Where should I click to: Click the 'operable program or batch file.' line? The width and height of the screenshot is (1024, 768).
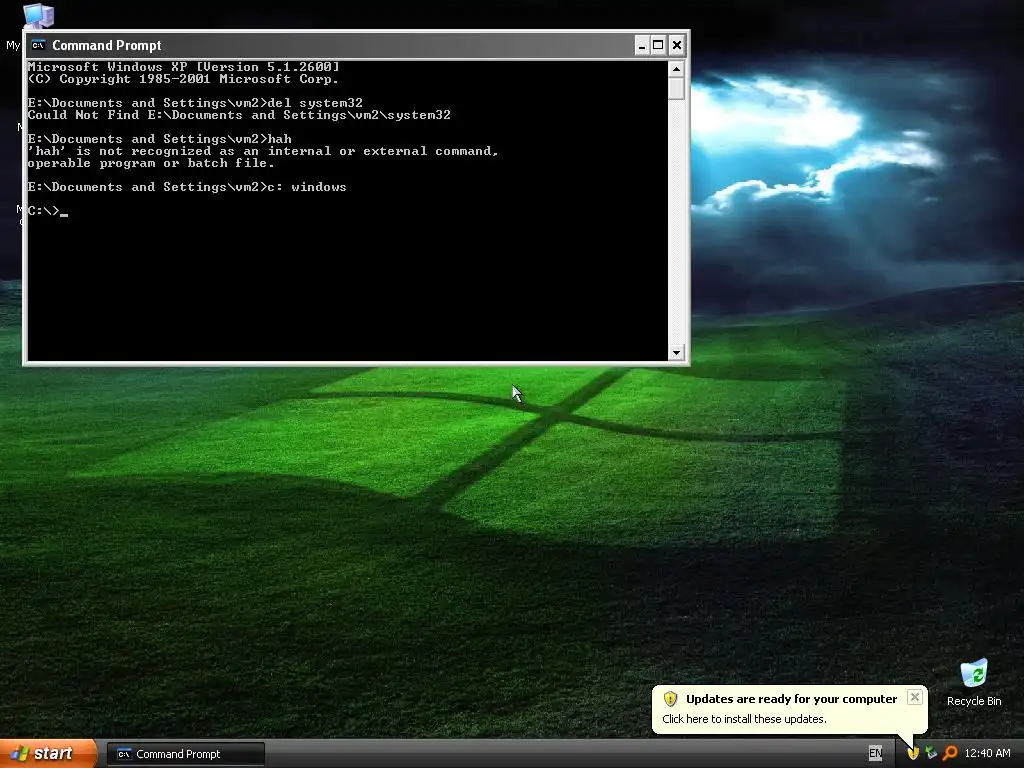[x=151, y=163]
